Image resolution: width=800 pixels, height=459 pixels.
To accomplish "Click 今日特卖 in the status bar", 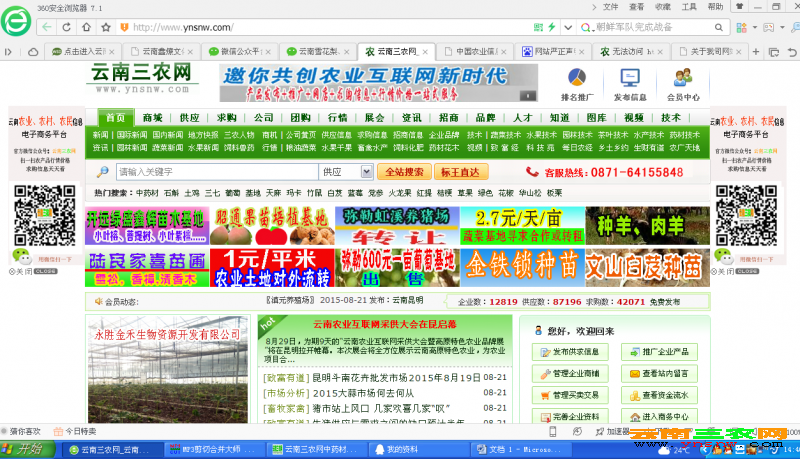I will pos(75,431).
